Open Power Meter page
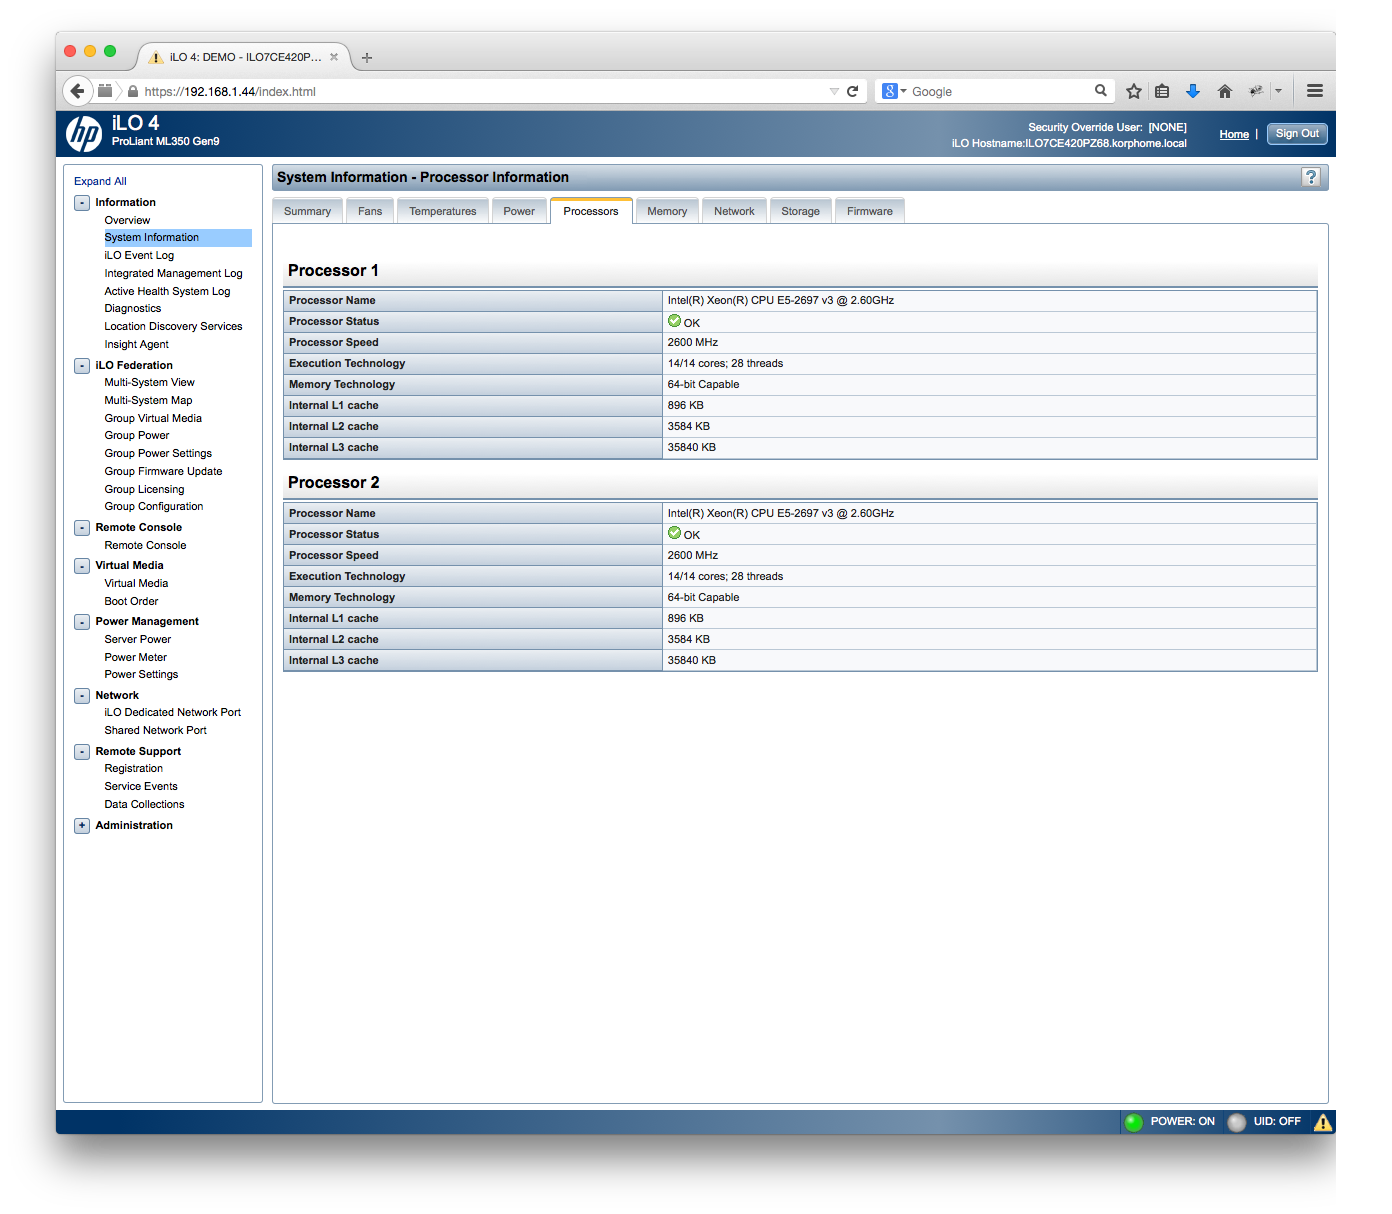This screenshot has height=1214, width=1392. pos(135,657)
